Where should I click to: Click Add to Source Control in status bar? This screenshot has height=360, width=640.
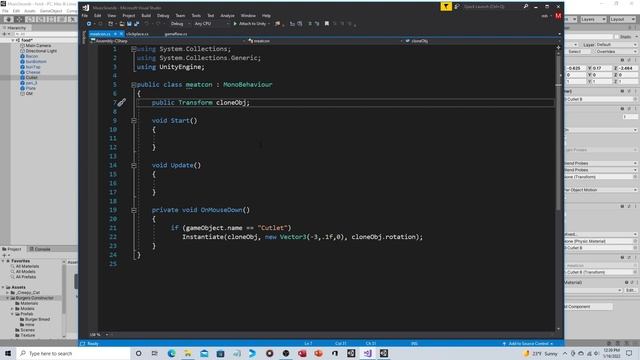(x=528, y=344)
